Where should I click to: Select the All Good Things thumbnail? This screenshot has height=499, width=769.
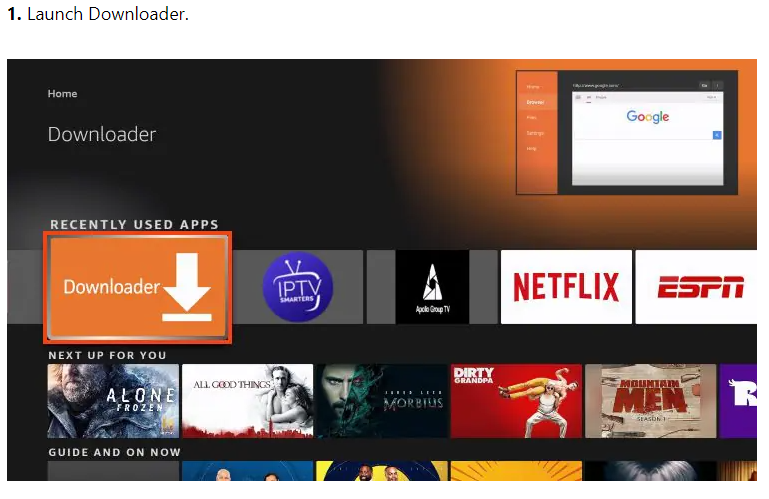click(x=247, y=401)
